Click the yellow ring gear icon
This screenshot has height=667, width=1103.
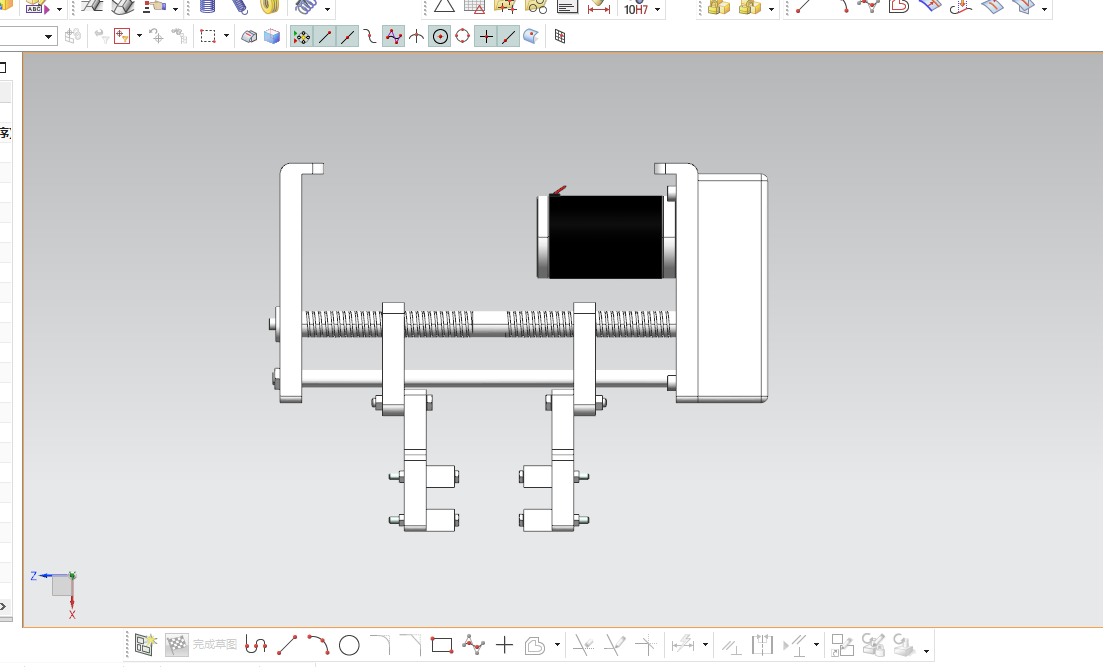click(270, 7)
